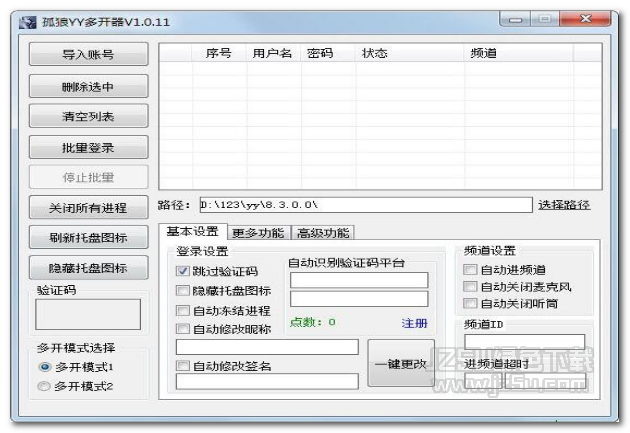Enable 自动关闭听筒 checkbox
Image resolution: width=630 pixels, height=433 pixels.
[470, 304]
